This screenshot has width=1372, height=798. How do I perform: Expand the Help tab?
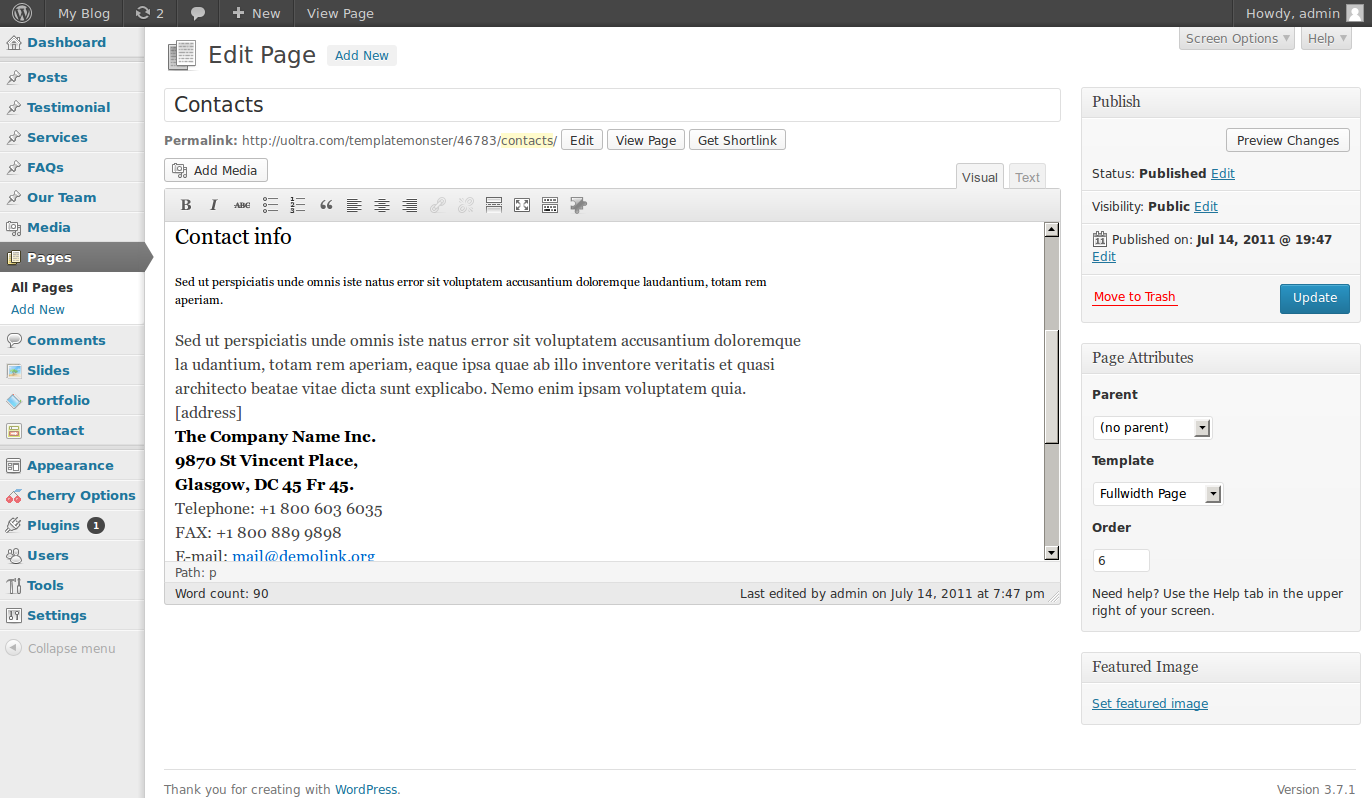pos(1326,38)
